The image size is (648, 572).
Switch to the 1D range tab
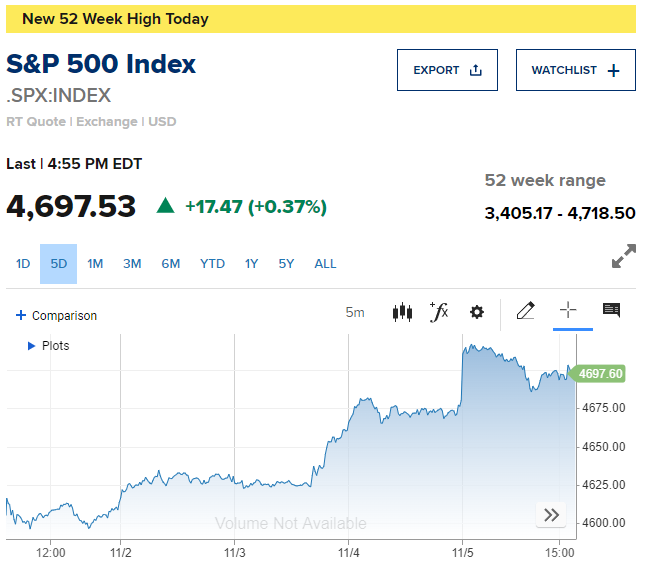(x=23, y=264)
